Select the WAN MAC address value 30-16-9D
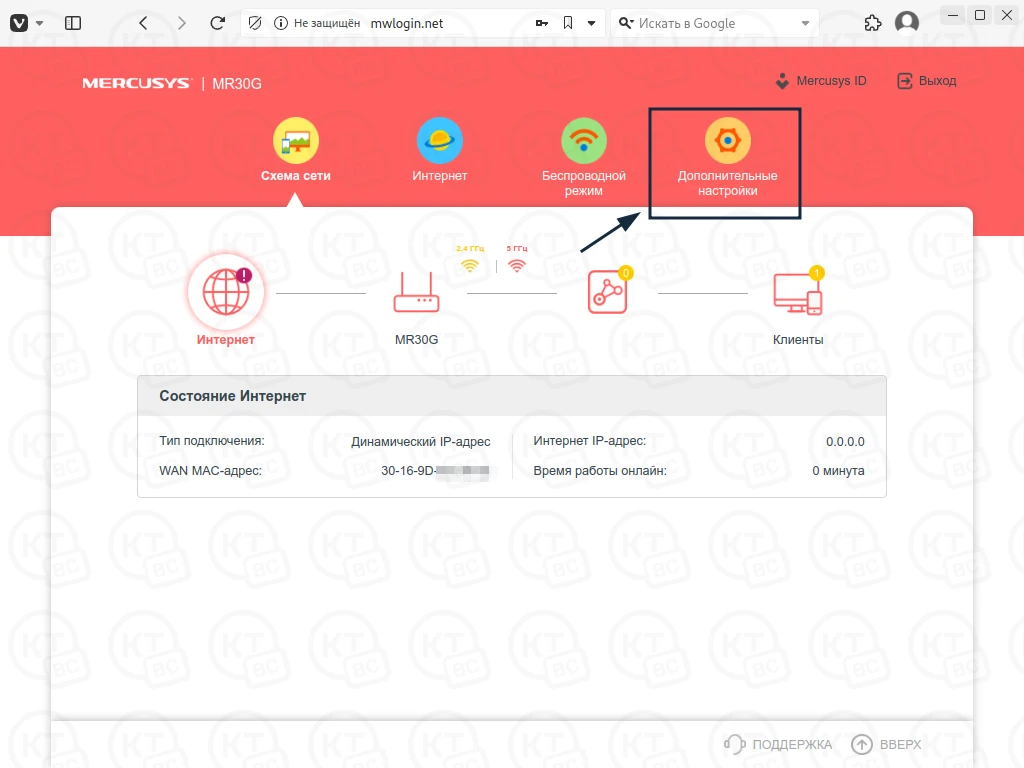 tap(435, 471)
